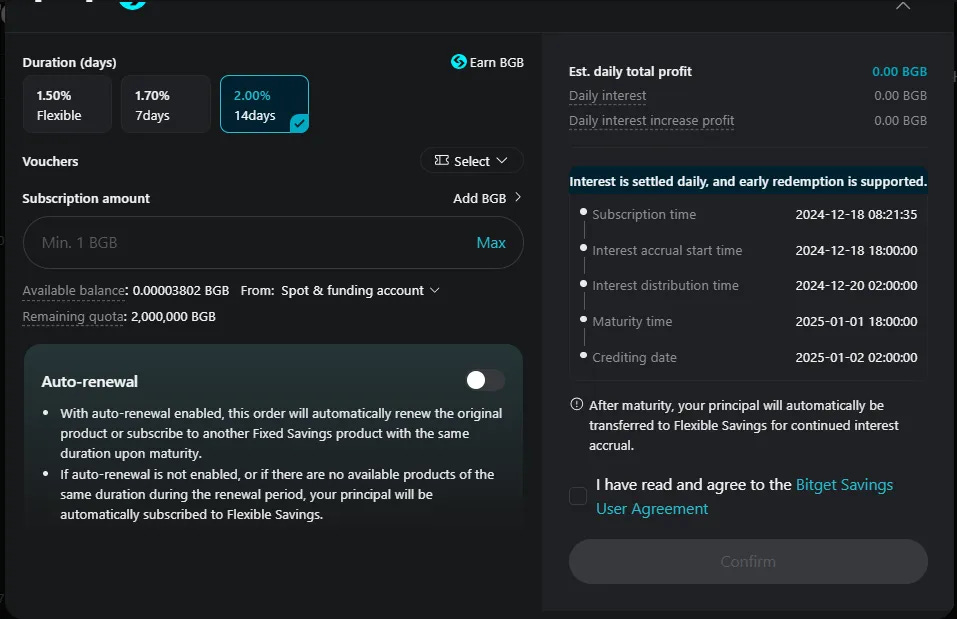Check the Bitget Savings agreement checkbox
The image size is (957, 619).
(577, 496)
